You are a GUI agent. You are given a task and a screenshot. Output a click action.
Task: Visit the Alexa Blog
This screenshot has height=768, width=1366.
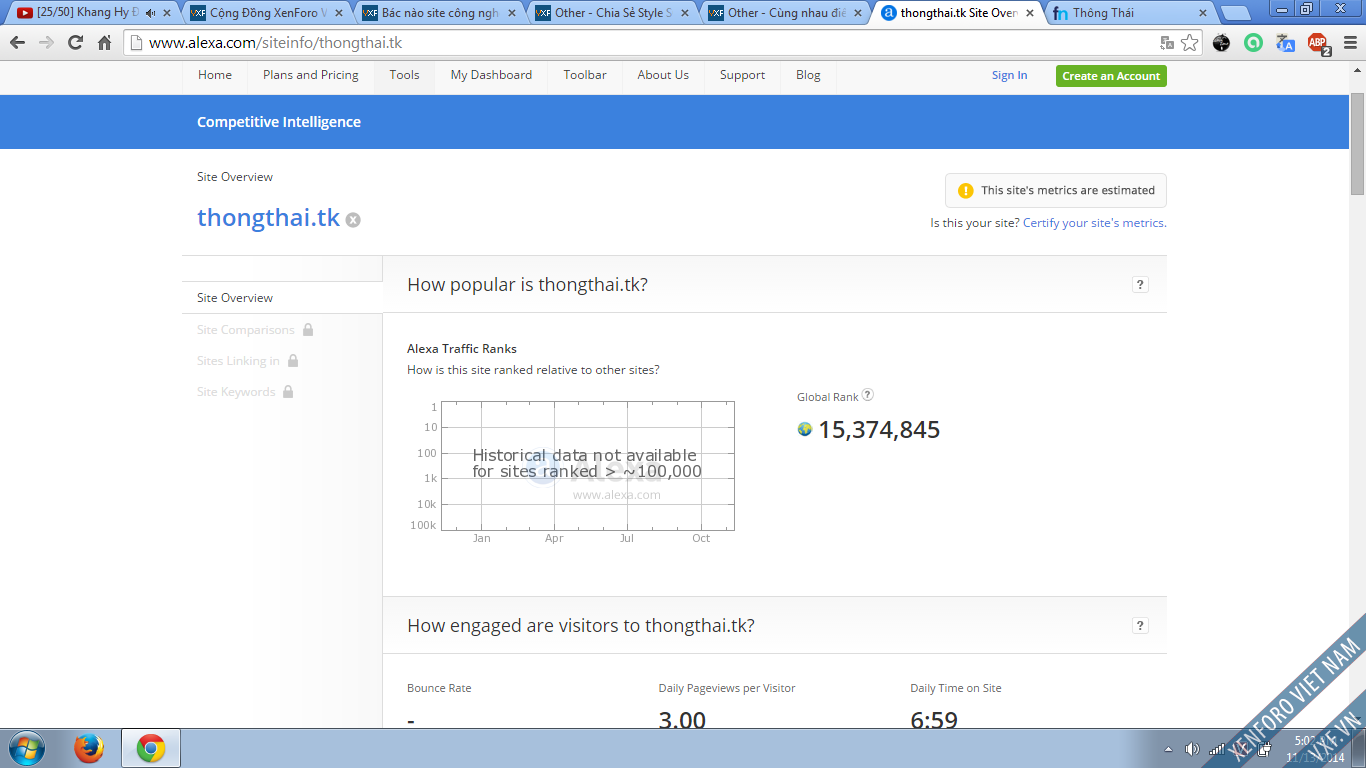pyautogui.click(x=808, y=75)
